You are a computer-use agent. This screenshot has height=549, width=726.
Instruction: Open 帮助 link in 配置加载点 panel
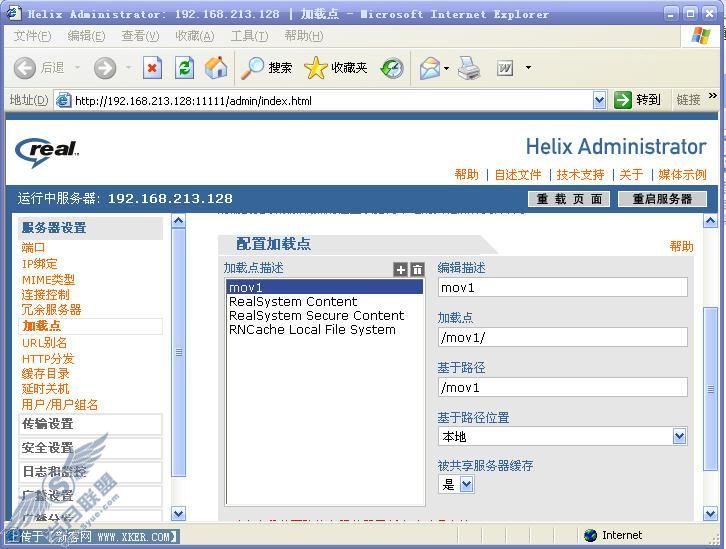click(x=682, y=246)
